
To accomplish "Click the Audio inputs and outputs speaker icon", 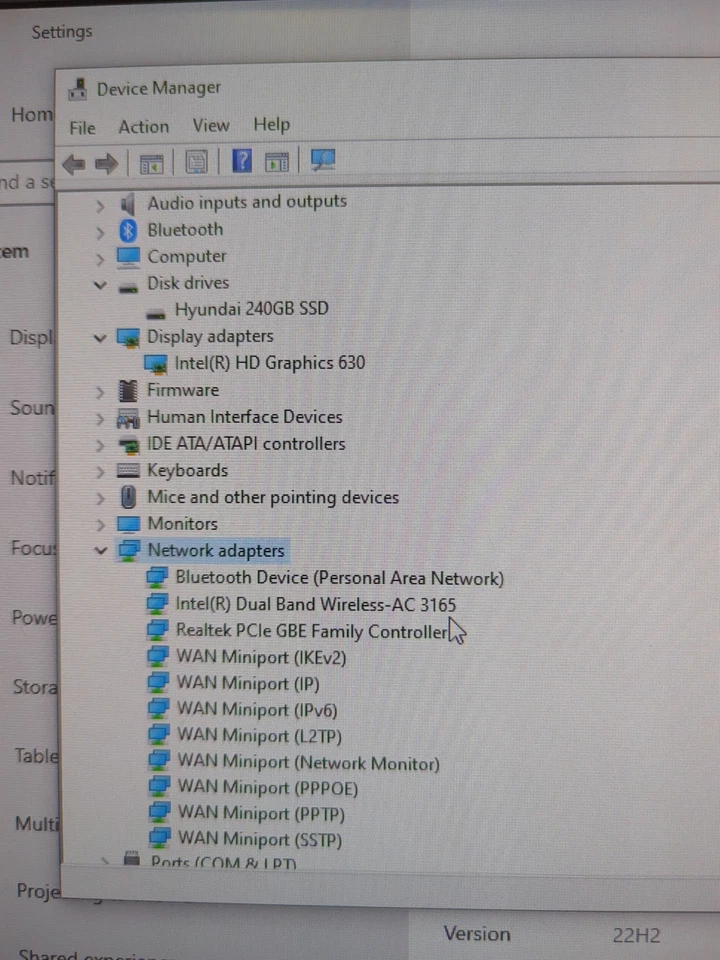I will tap(127, 204).
